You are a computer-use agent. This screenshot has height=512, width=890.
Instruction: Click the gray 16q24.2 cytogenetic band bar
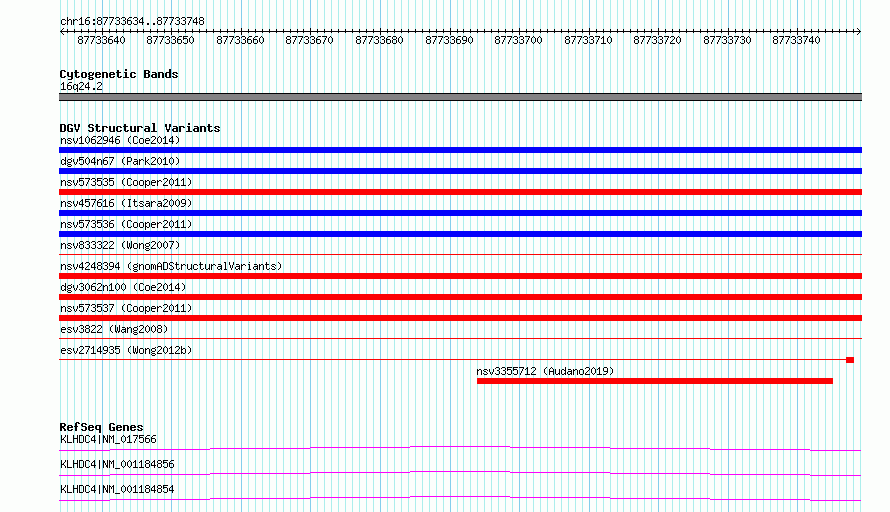460,97
